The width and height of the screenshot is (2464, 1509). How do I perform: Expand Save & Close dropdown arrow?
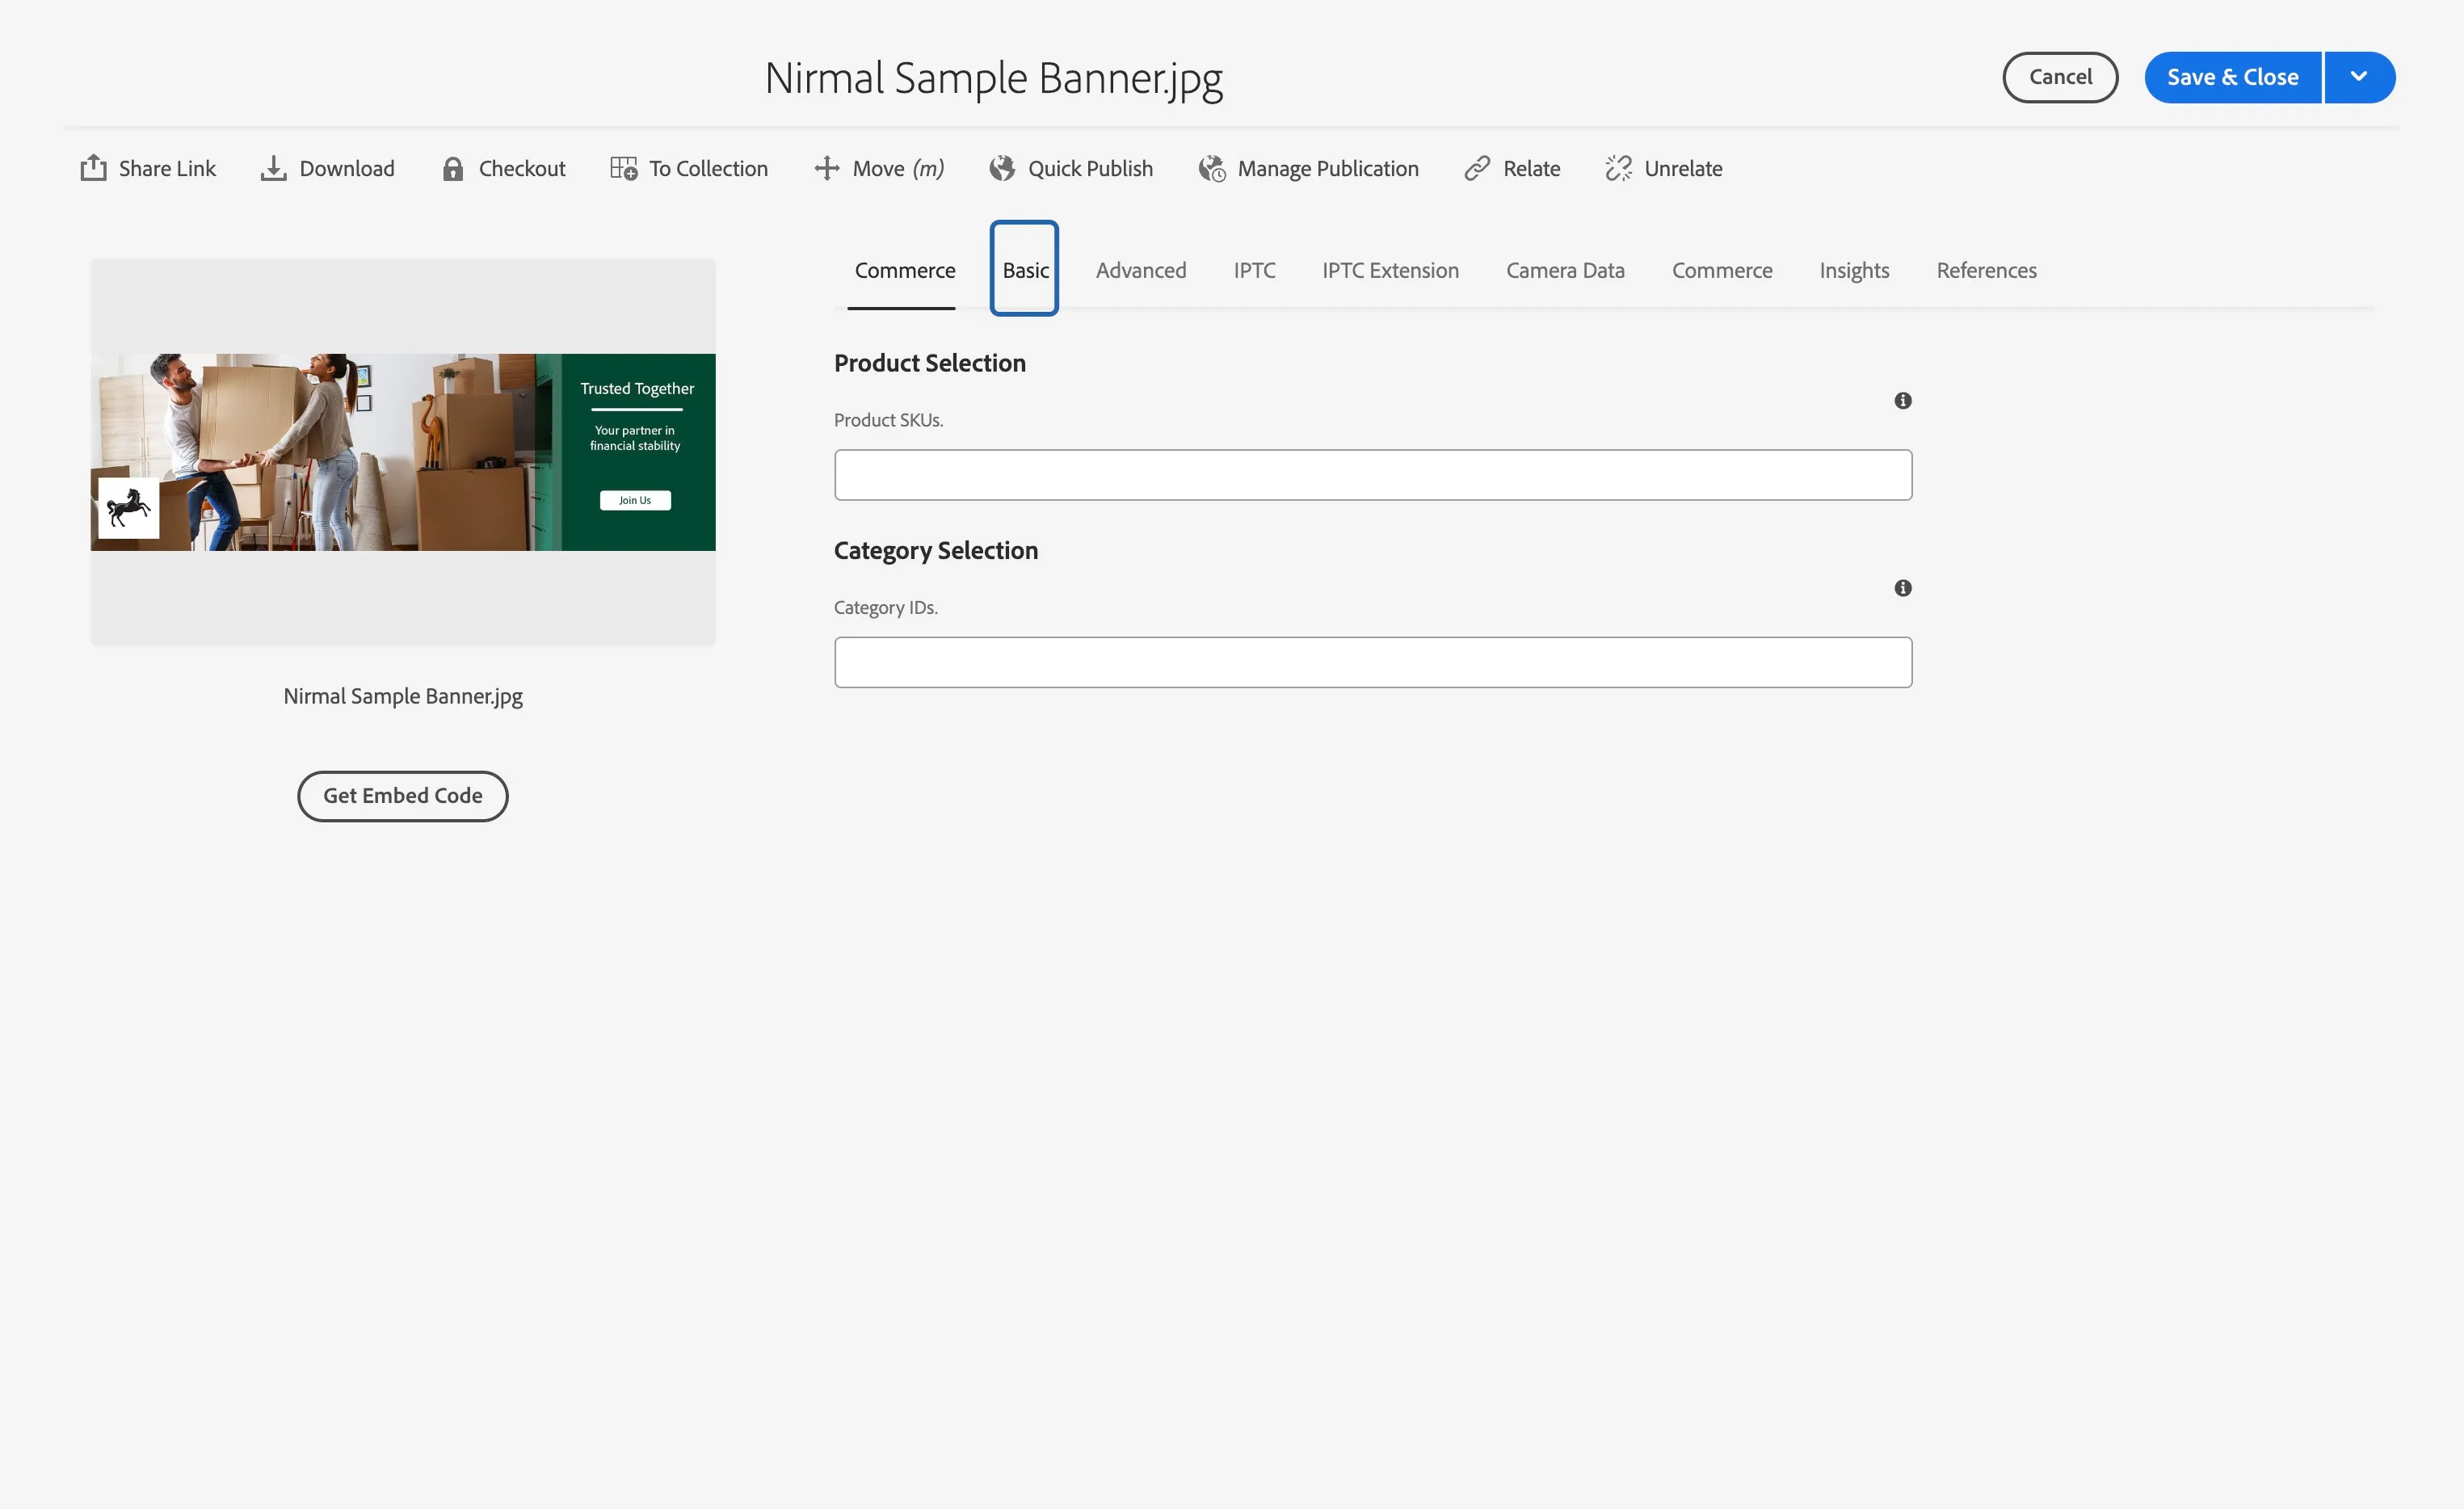[x=2359, y=77]
